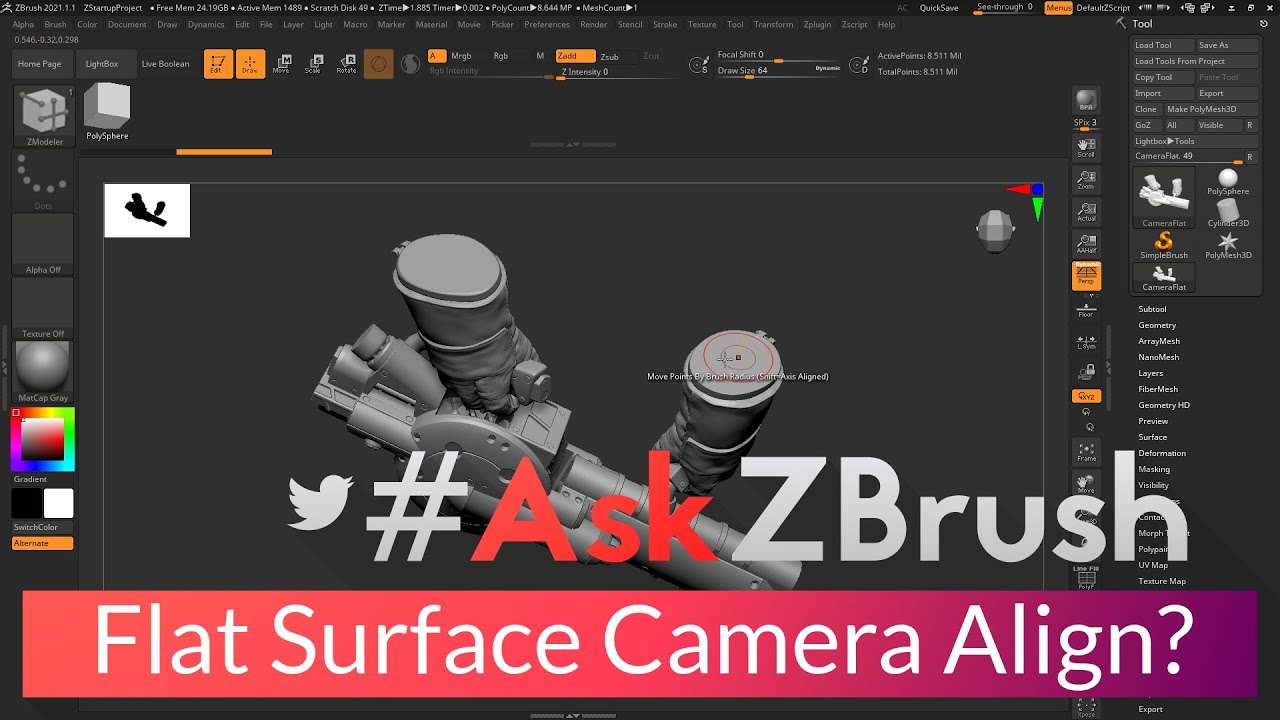
Task: Expand the Subtool palette section
Action: click(x=1152, y=309)
